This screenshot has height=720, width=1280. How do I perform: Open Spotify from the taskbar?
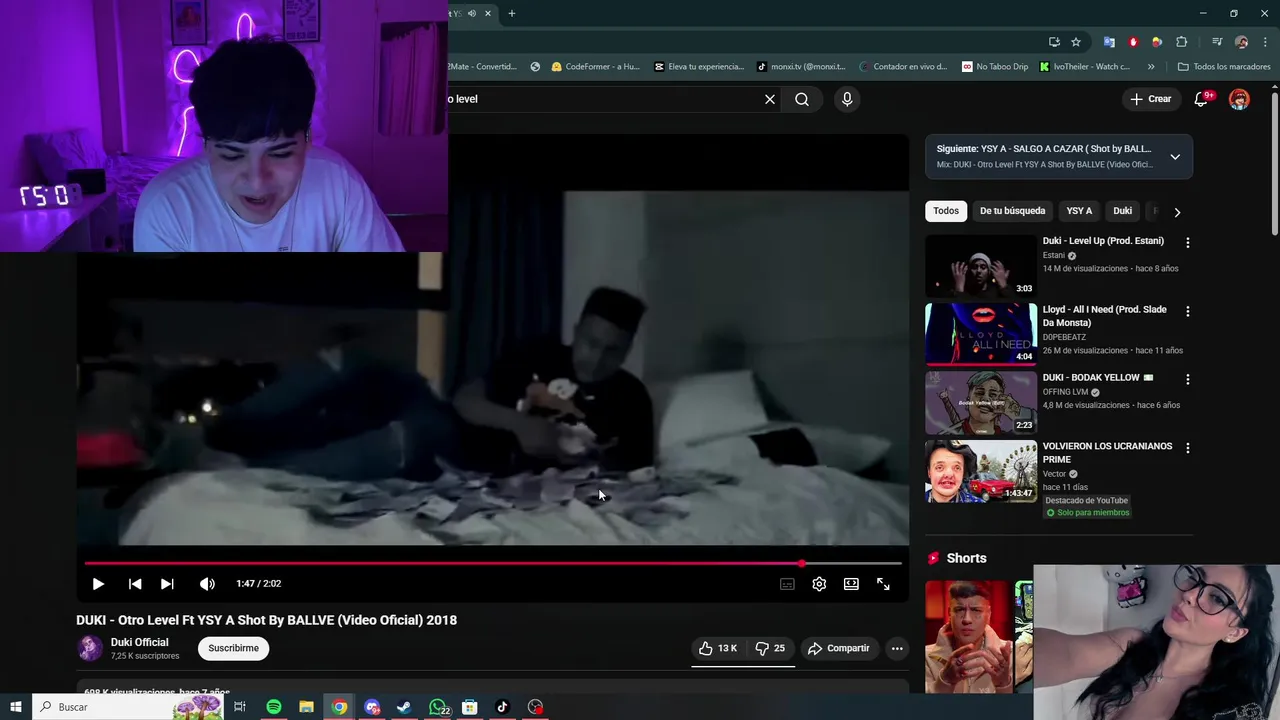click(x=274, y=707)
